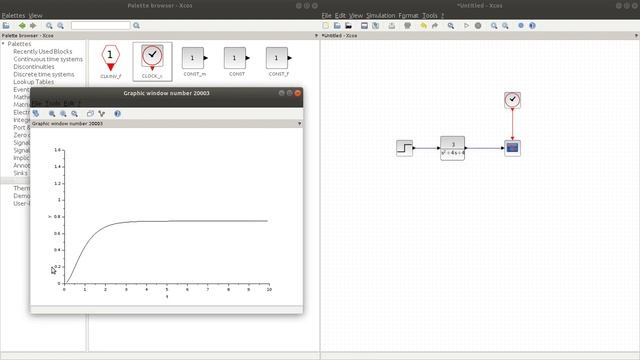The width and height of the screenshot is (640, 360).
Task: Open Untitled Xcos dock panel arrow
Action: [636, 36]
